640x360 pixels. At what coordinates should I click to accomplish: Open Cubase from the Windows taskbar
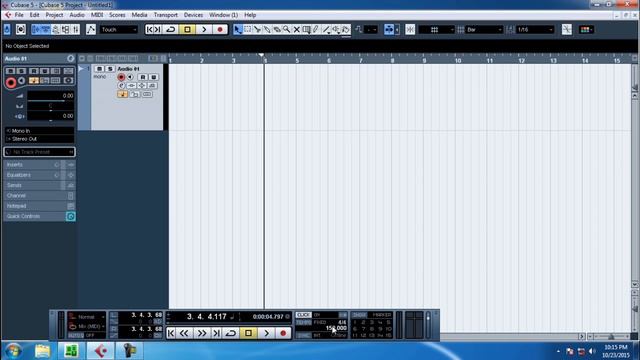[101, 351]
